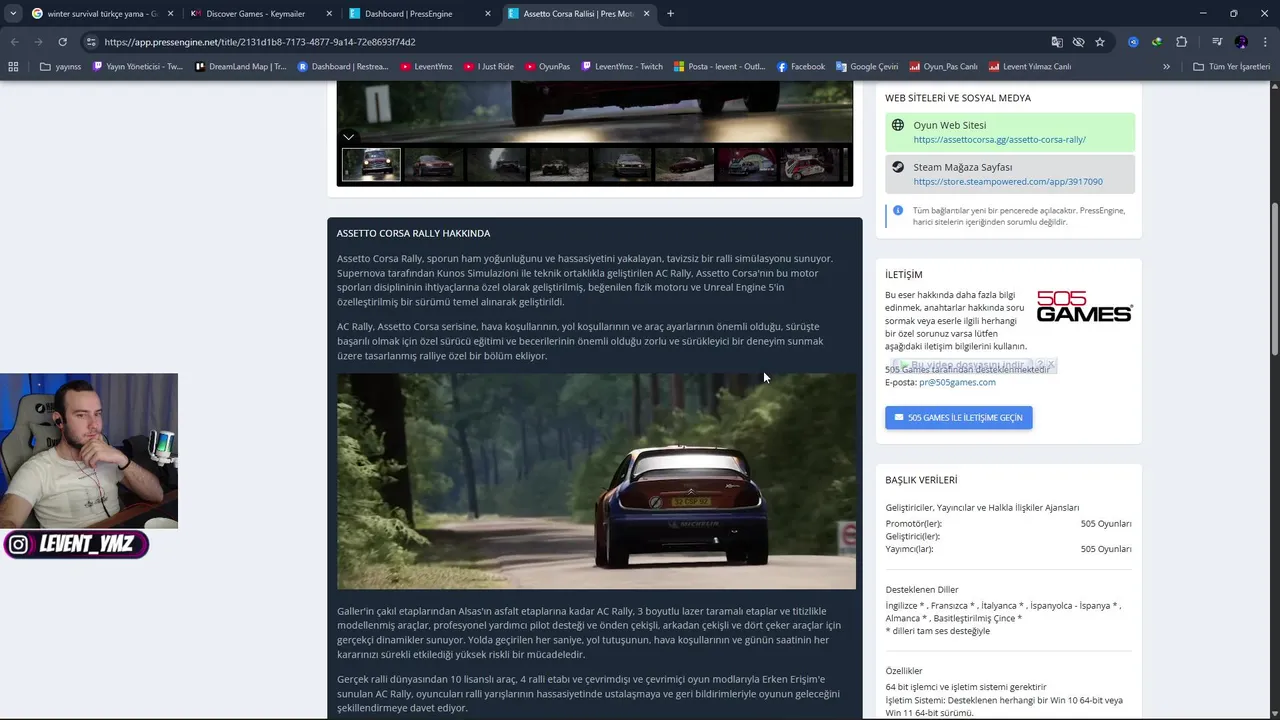View site information icon in address bar

91,42
